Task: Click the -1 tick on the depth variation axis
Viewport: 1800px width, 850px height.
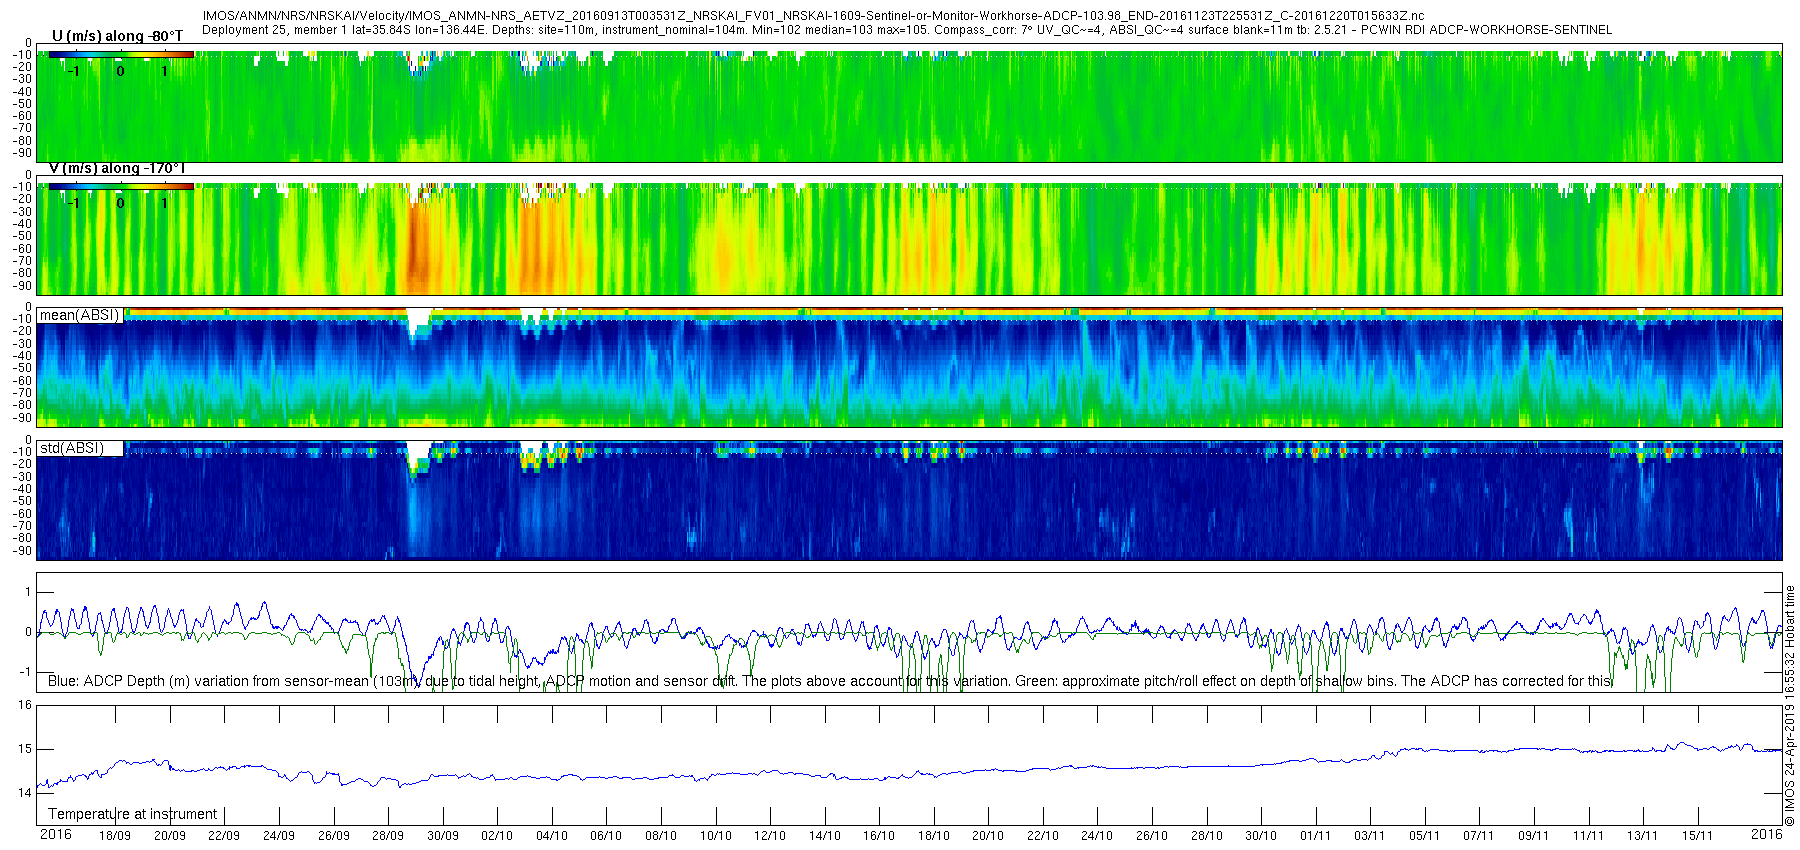Action: 26,672
